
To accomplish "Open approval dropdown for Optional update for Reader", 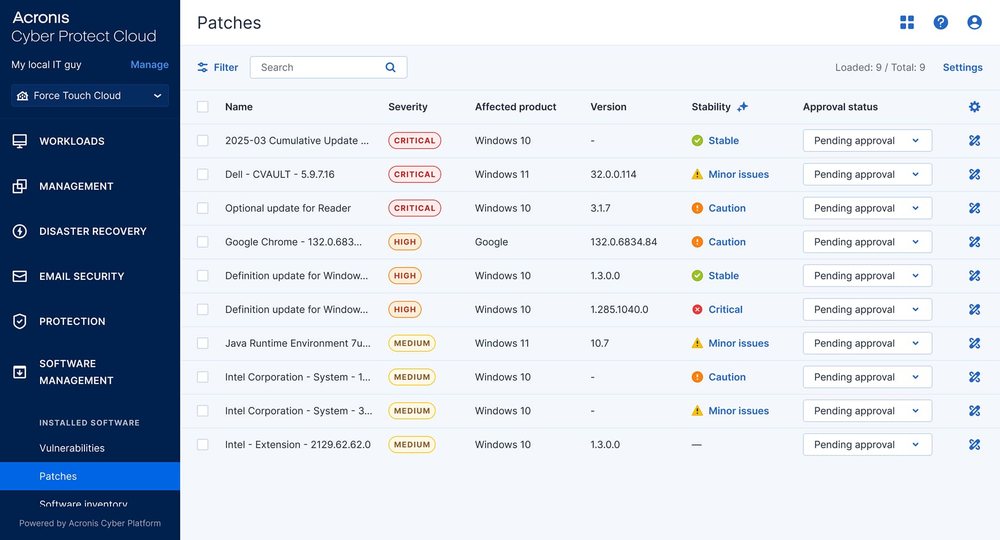I will point(867,208).
